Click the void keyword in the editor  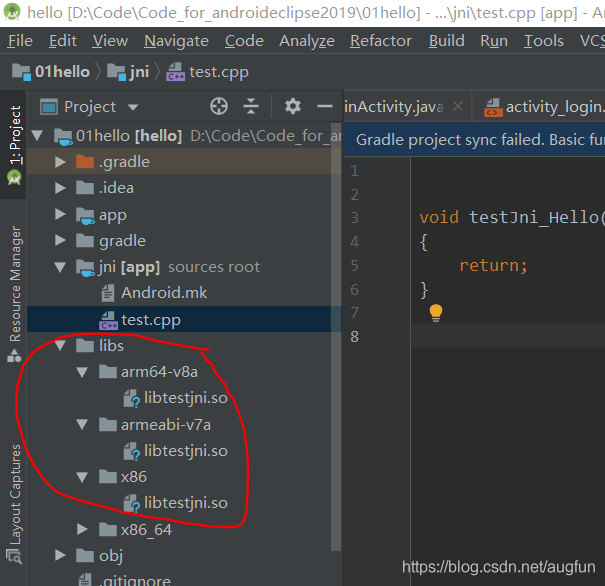[439, 218]
